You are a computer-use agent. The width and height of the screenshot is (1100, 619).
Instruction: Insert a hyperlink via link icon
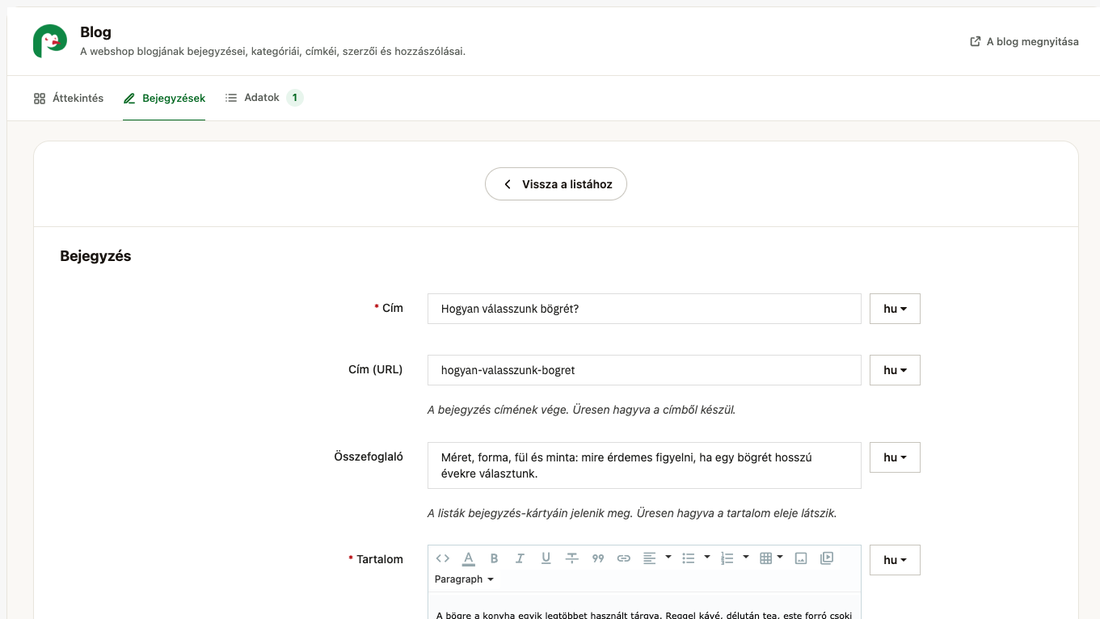click(x=624, y=559)
